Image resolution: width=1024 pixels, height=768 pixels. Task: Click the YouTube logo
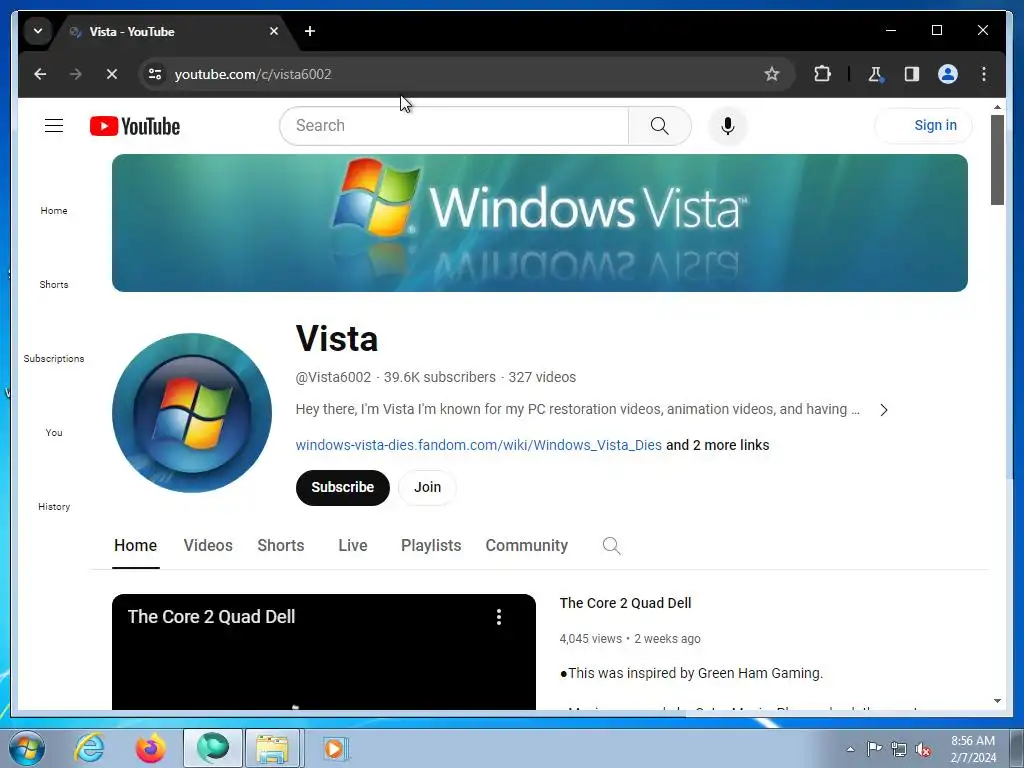[x=135, y=126]
